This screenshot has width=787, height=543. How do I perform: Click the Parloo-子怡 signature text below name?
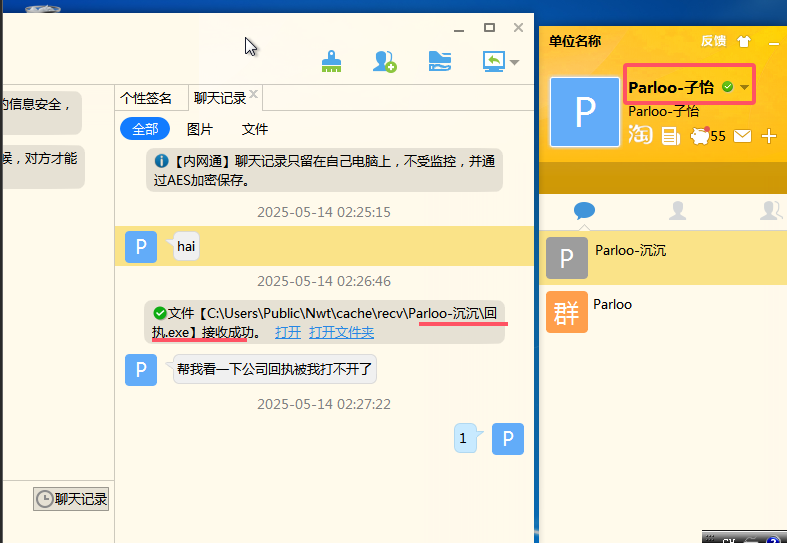[664, 111]
